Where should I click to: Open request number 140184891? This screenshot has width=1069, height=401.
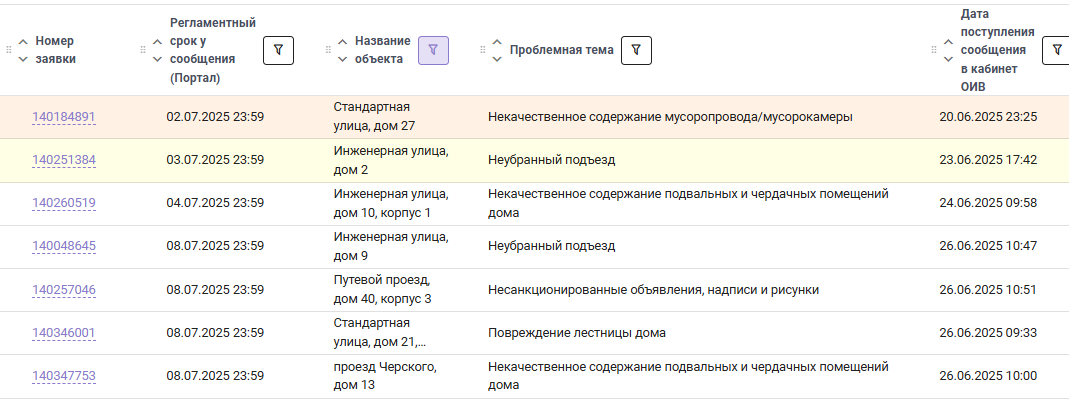click(64, 117)
